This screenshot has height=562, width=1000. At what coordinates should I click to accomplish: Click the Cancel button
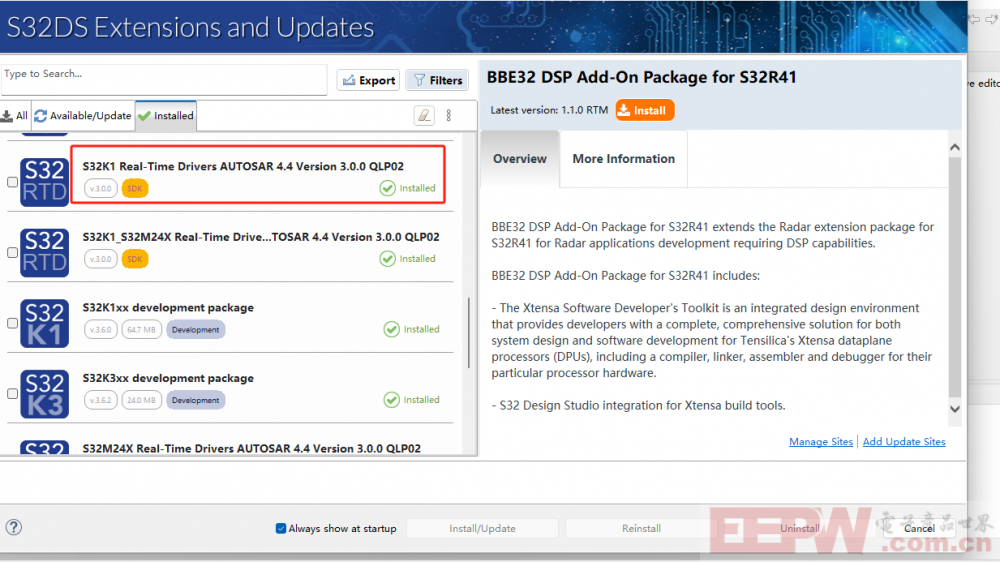(919, 528)
